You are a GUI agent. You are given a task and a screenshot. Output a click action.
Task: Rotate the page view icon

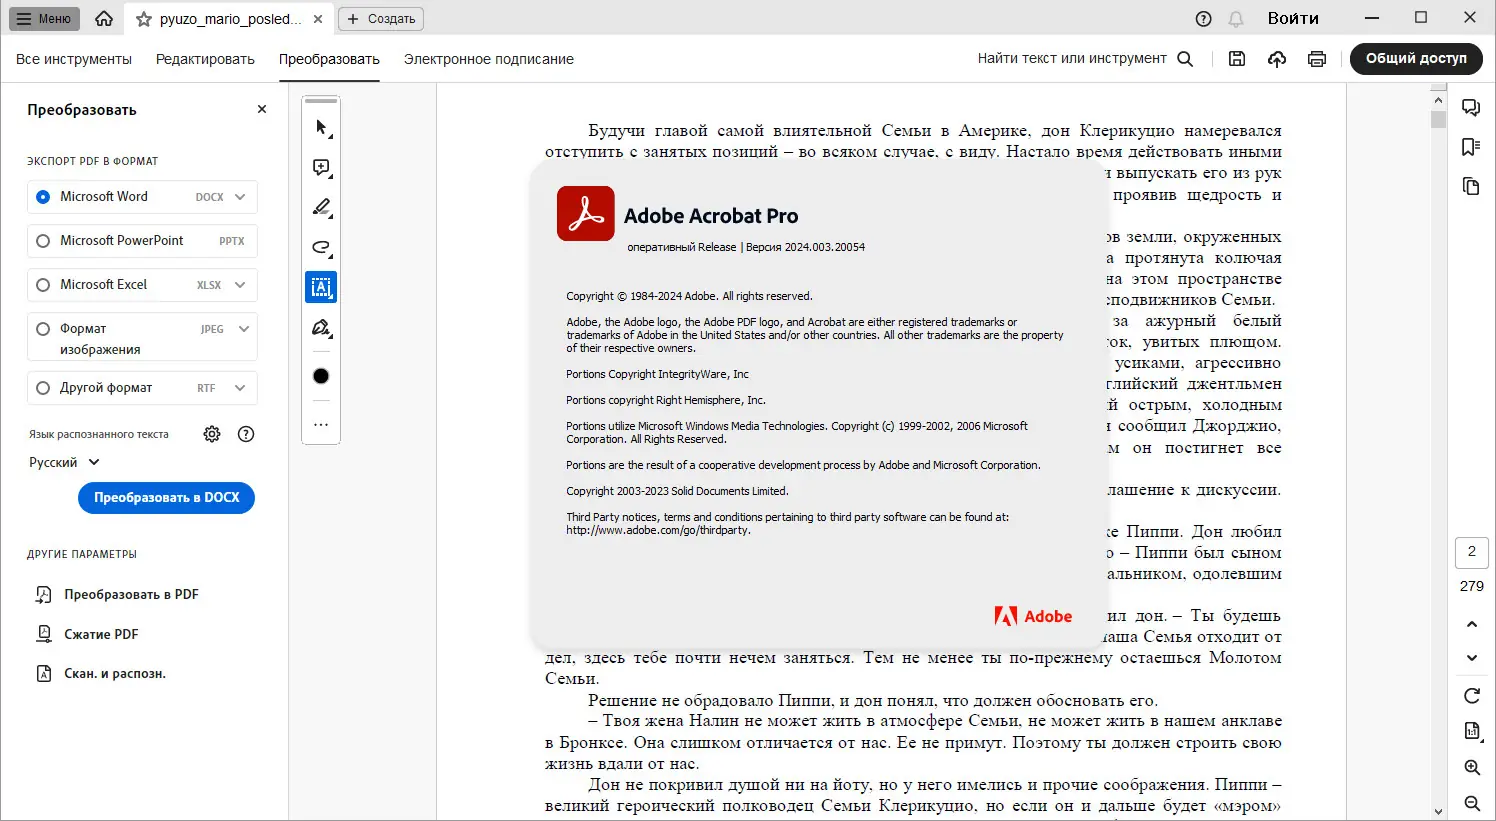point(1472,696)
